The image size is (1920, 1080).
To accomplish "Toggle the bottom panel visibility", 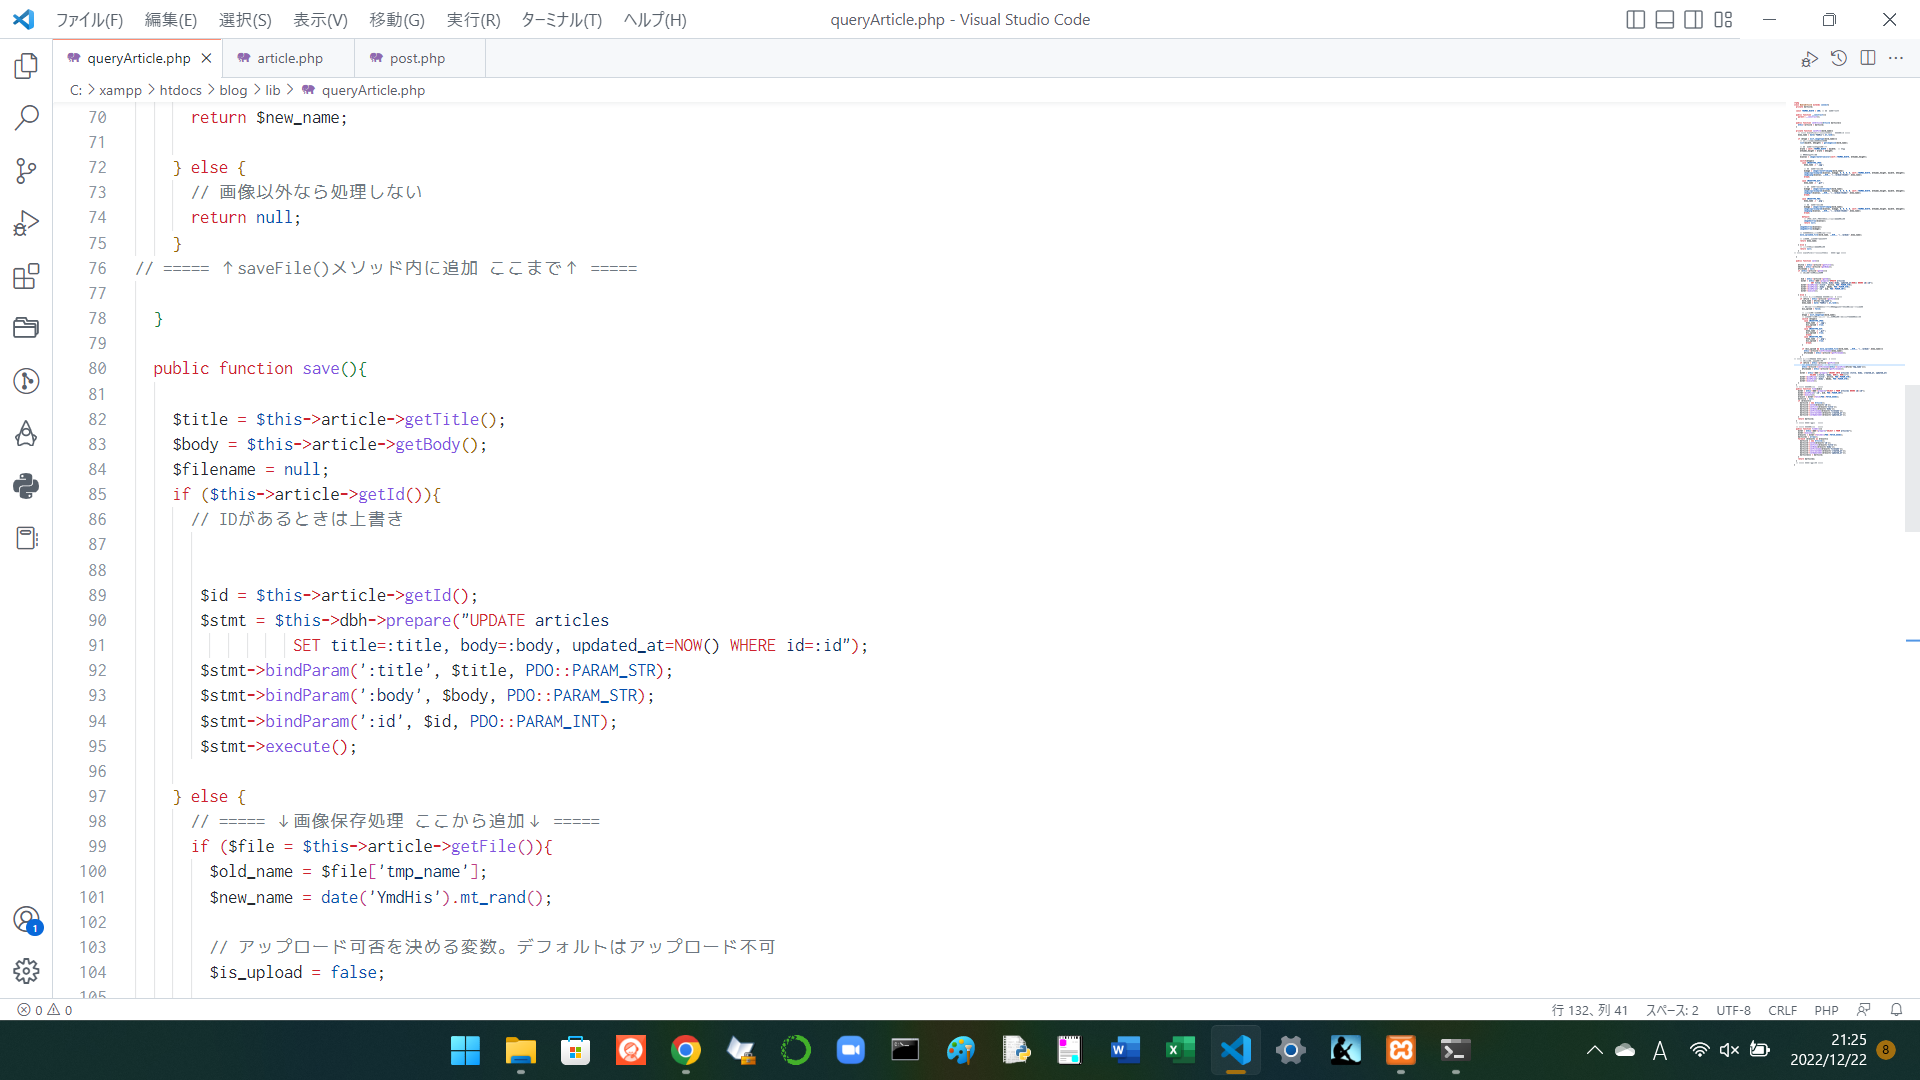I will [1664, 19].
